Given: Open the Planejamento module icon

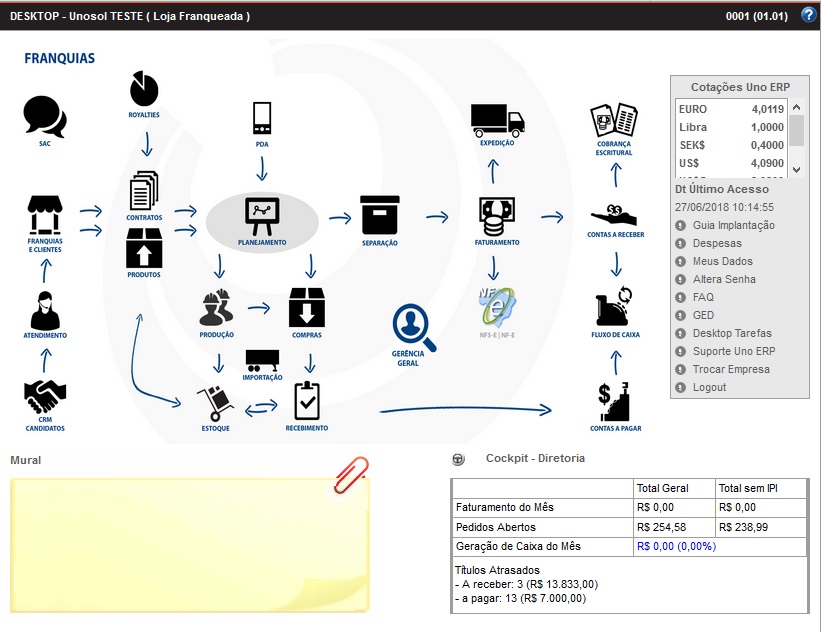Looking at the screenshot, I should coord(262,216).
